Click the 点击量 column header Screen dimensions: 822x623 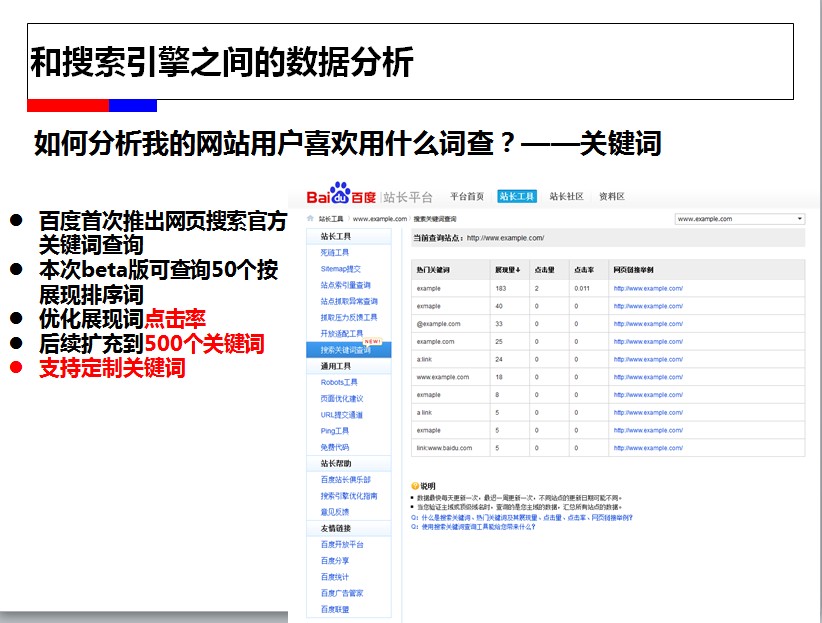(545, 270)
